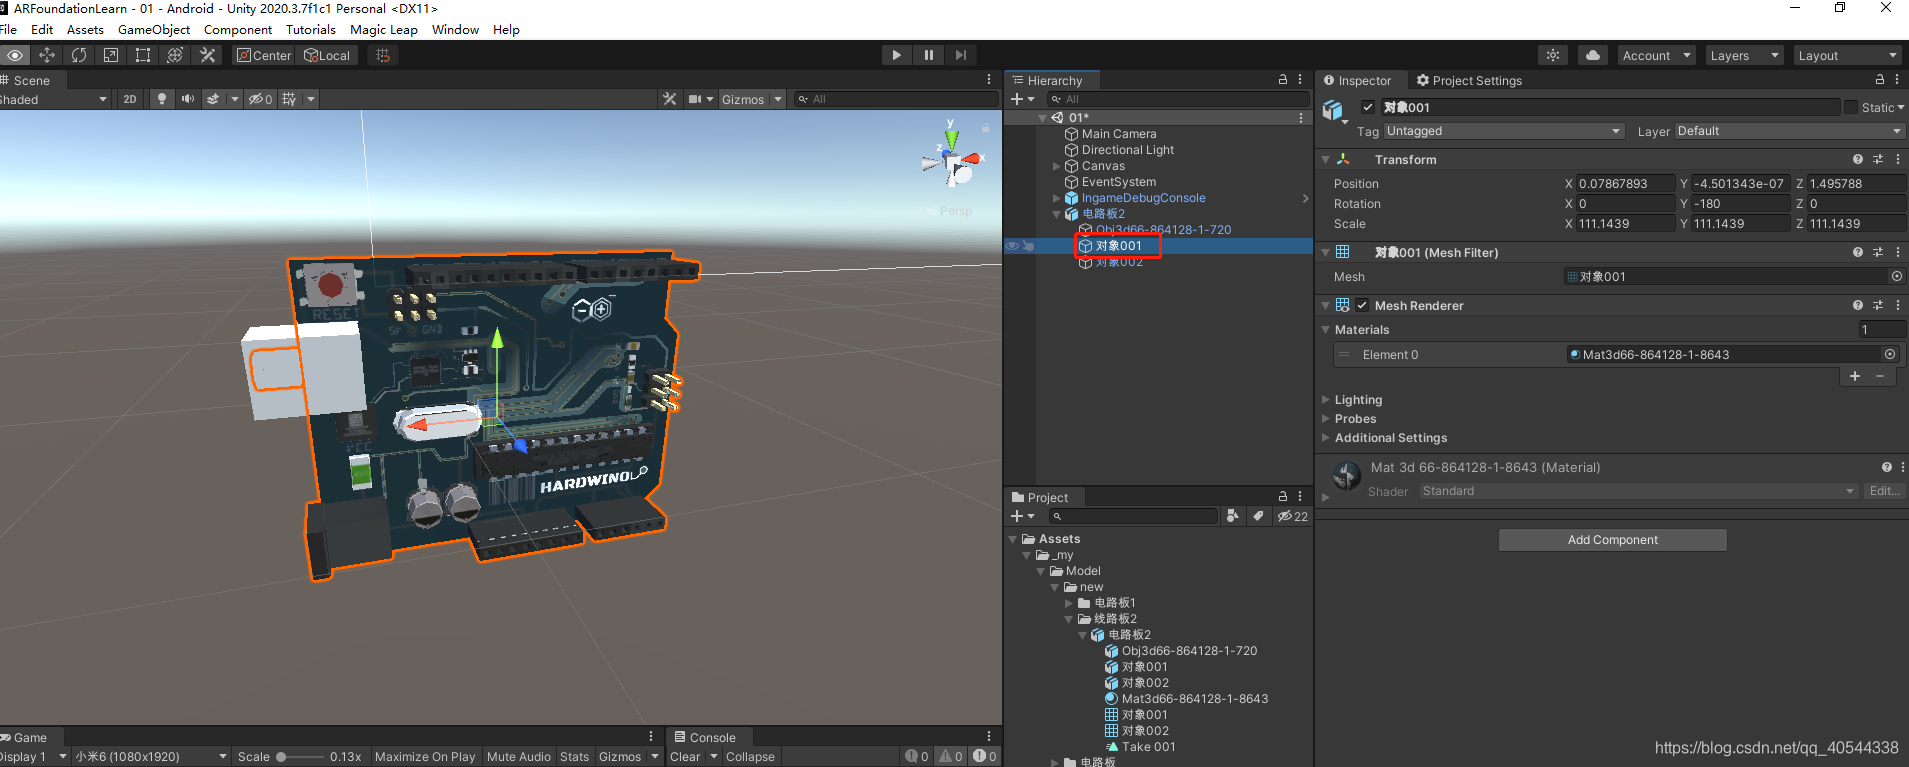Screen dimensions: 1909x767
Task: Toggle grid snapping icon in toolbar
Action: (383, 55)
